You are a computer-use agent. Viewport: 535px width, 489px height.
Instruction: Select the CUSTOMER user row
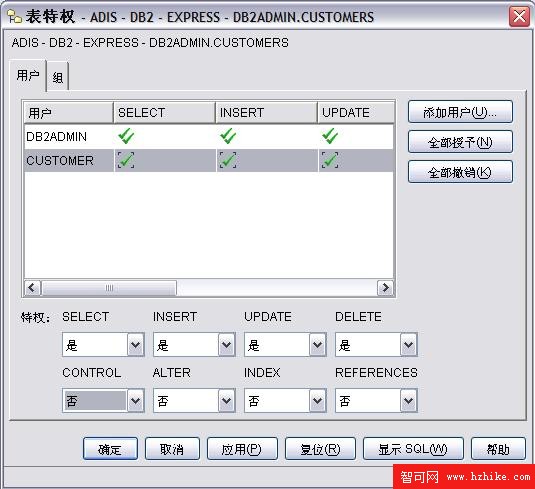(x=209, y=160)
